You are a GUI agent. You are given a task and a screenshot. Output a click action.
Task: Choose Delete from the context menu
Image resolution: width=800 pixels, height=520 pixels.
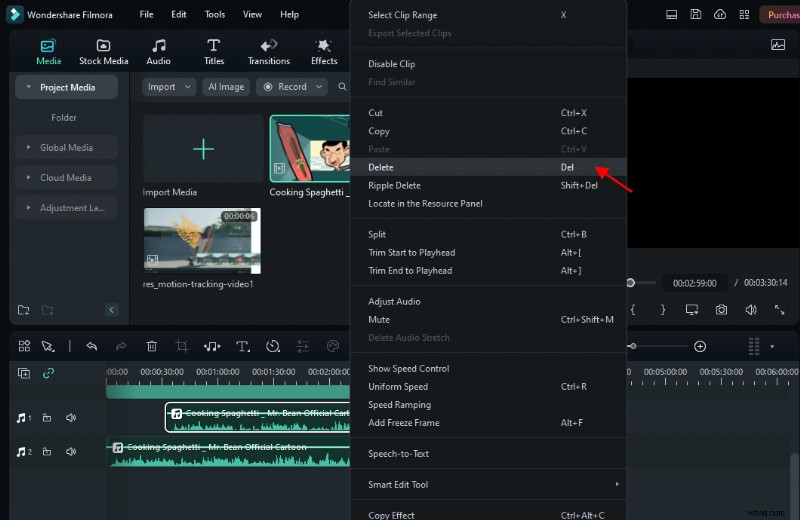(488, 167)
